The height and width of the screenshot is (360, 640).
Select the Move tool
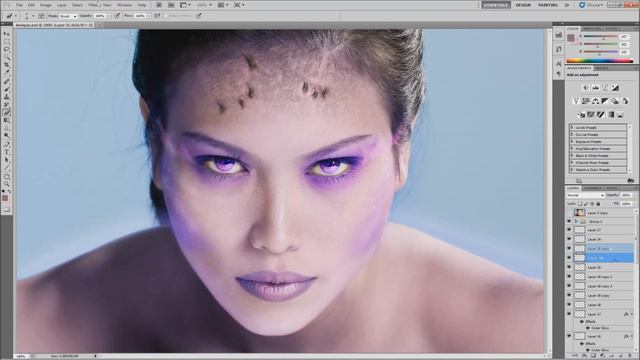pos(7,34)
